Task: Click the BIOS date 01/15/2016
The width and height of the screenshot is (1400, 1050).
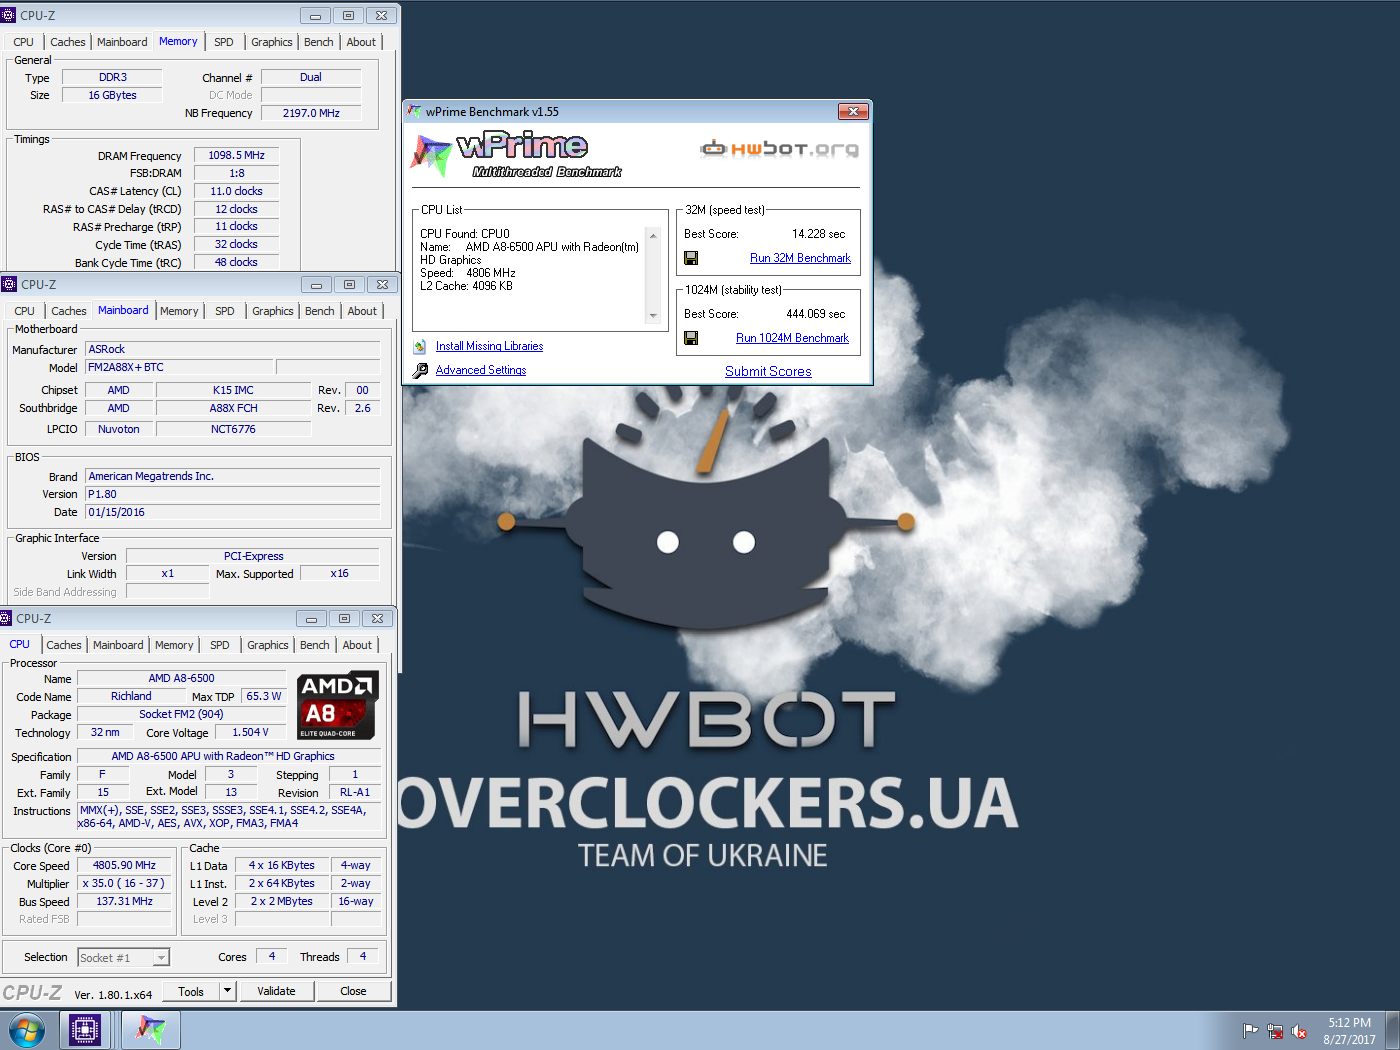Action: tap(233, 512)
